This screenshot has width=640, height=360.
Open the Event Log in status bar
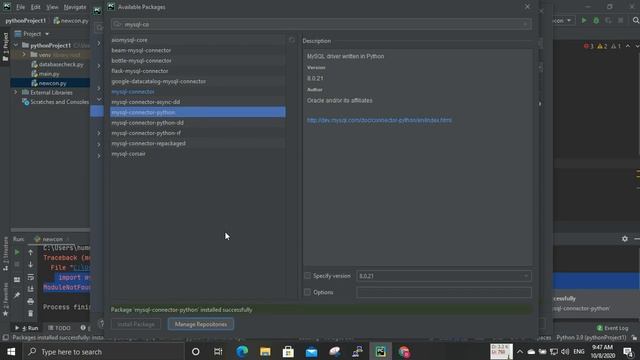point(613,328)
